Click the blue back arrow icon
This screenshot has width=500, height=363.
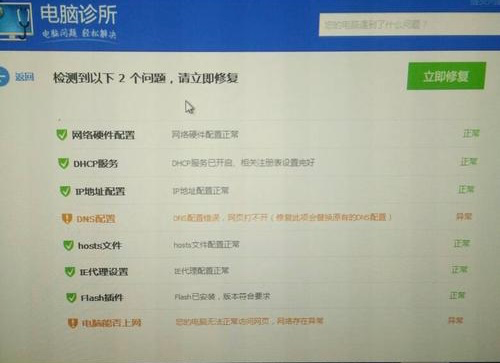click(x=4, y=77)
